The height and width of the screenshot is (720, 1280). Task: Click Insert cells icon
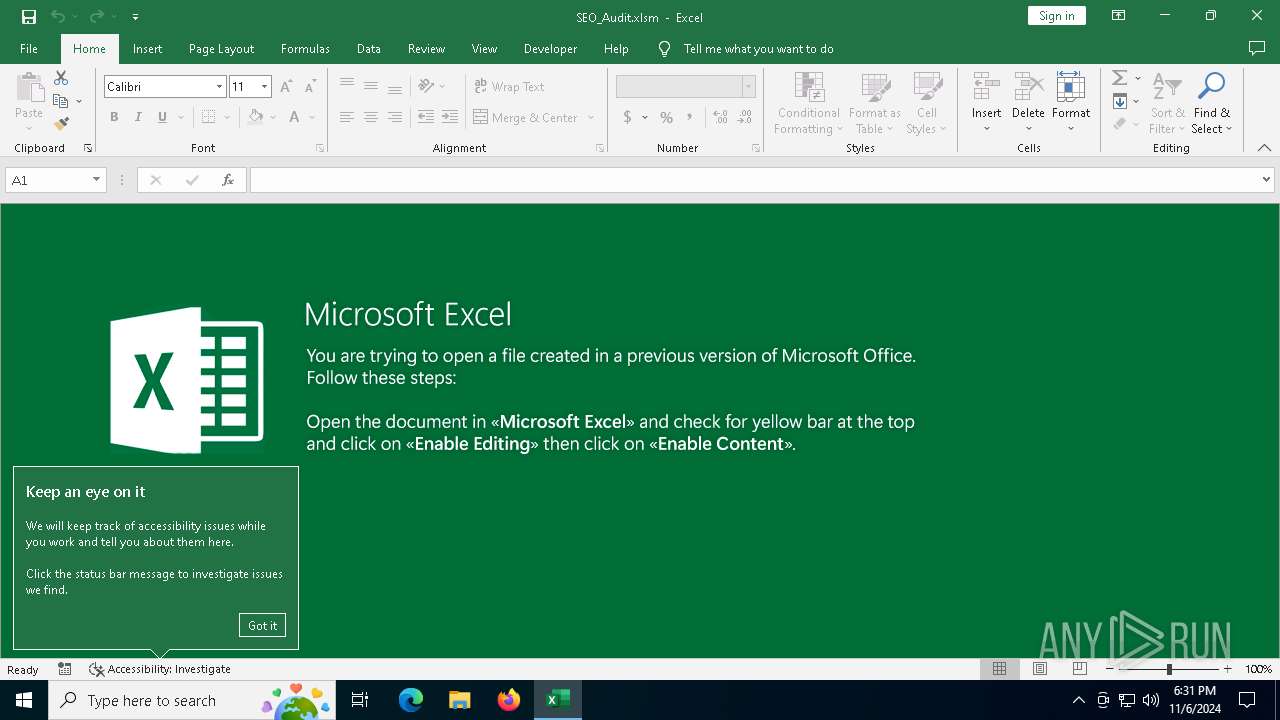pyautogui.click(x=986, y=88)
